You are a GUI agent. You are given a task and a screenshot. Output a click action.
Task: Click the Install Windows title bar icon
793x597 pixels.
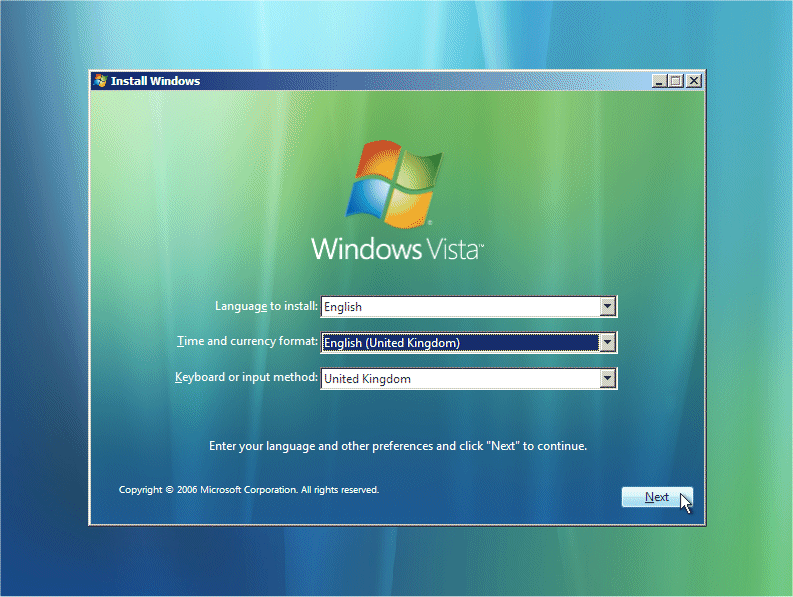(x=101, y=81)
